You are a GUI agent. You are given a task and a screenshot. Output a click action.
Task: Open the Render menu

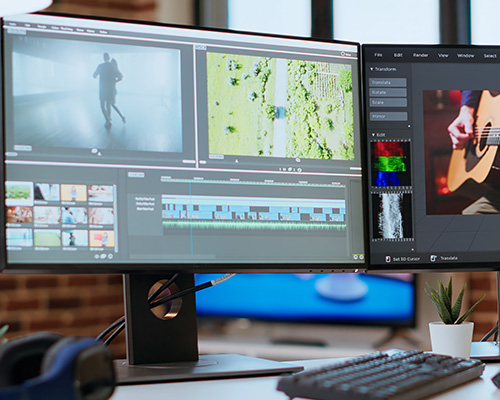[x=420, y=55]
